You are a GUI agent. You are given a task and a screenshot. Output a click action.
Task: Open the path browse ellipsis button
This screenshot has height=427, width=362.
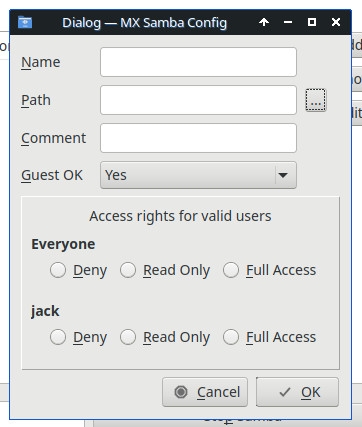coord(316,100)
